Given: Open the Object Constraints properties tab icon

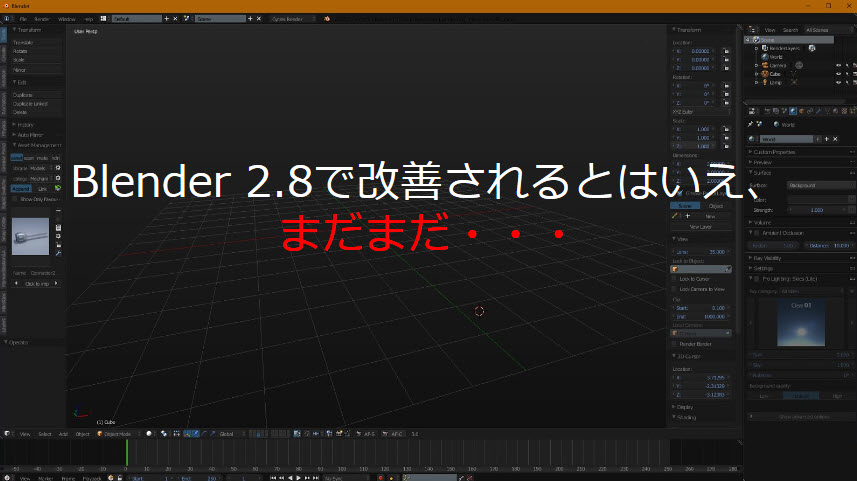Looking at the screenshot, I should pyautogui.click(x=810, y=111).
